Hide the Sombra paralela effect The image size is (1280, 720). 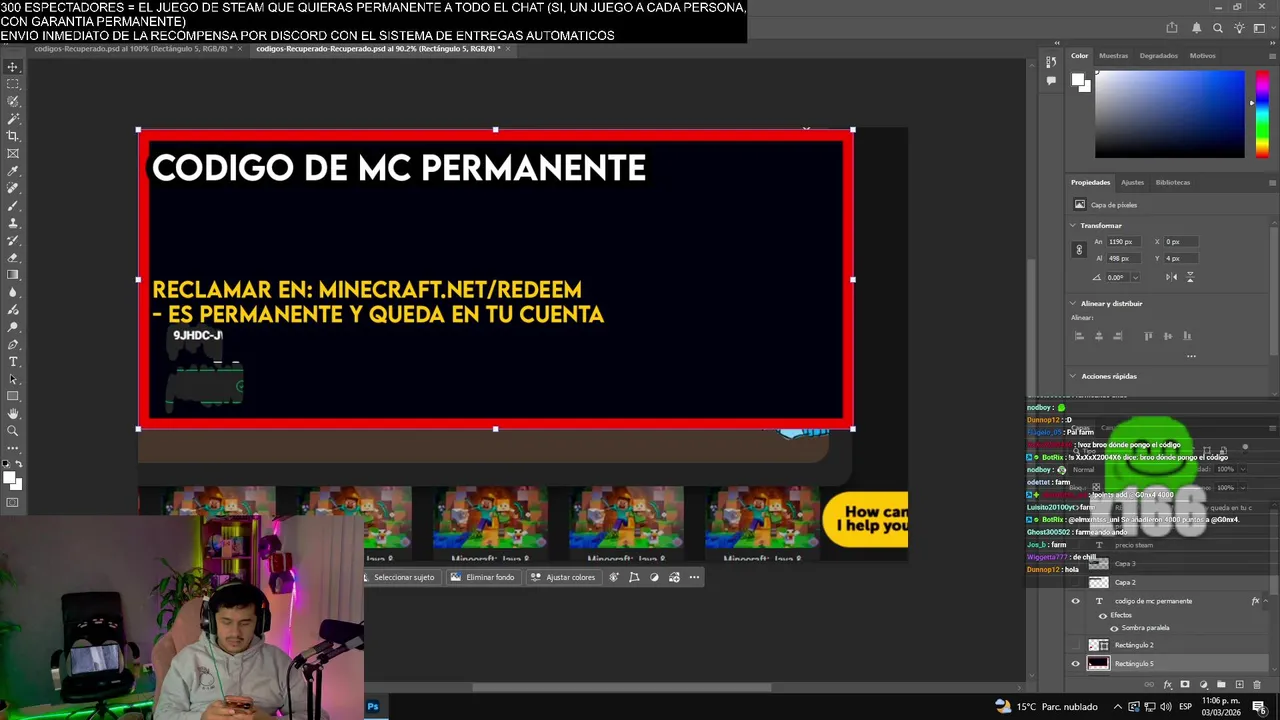(x=1114, y=628)
